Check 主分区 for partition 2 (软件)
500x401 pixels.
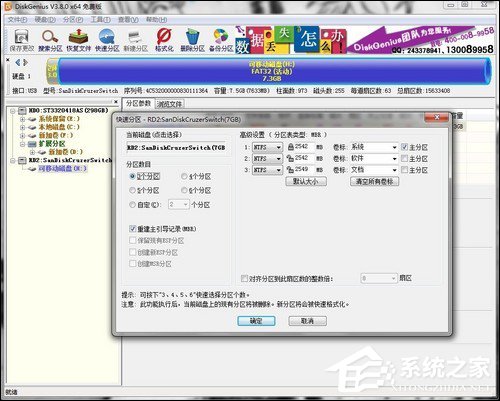tap(404, 158)
